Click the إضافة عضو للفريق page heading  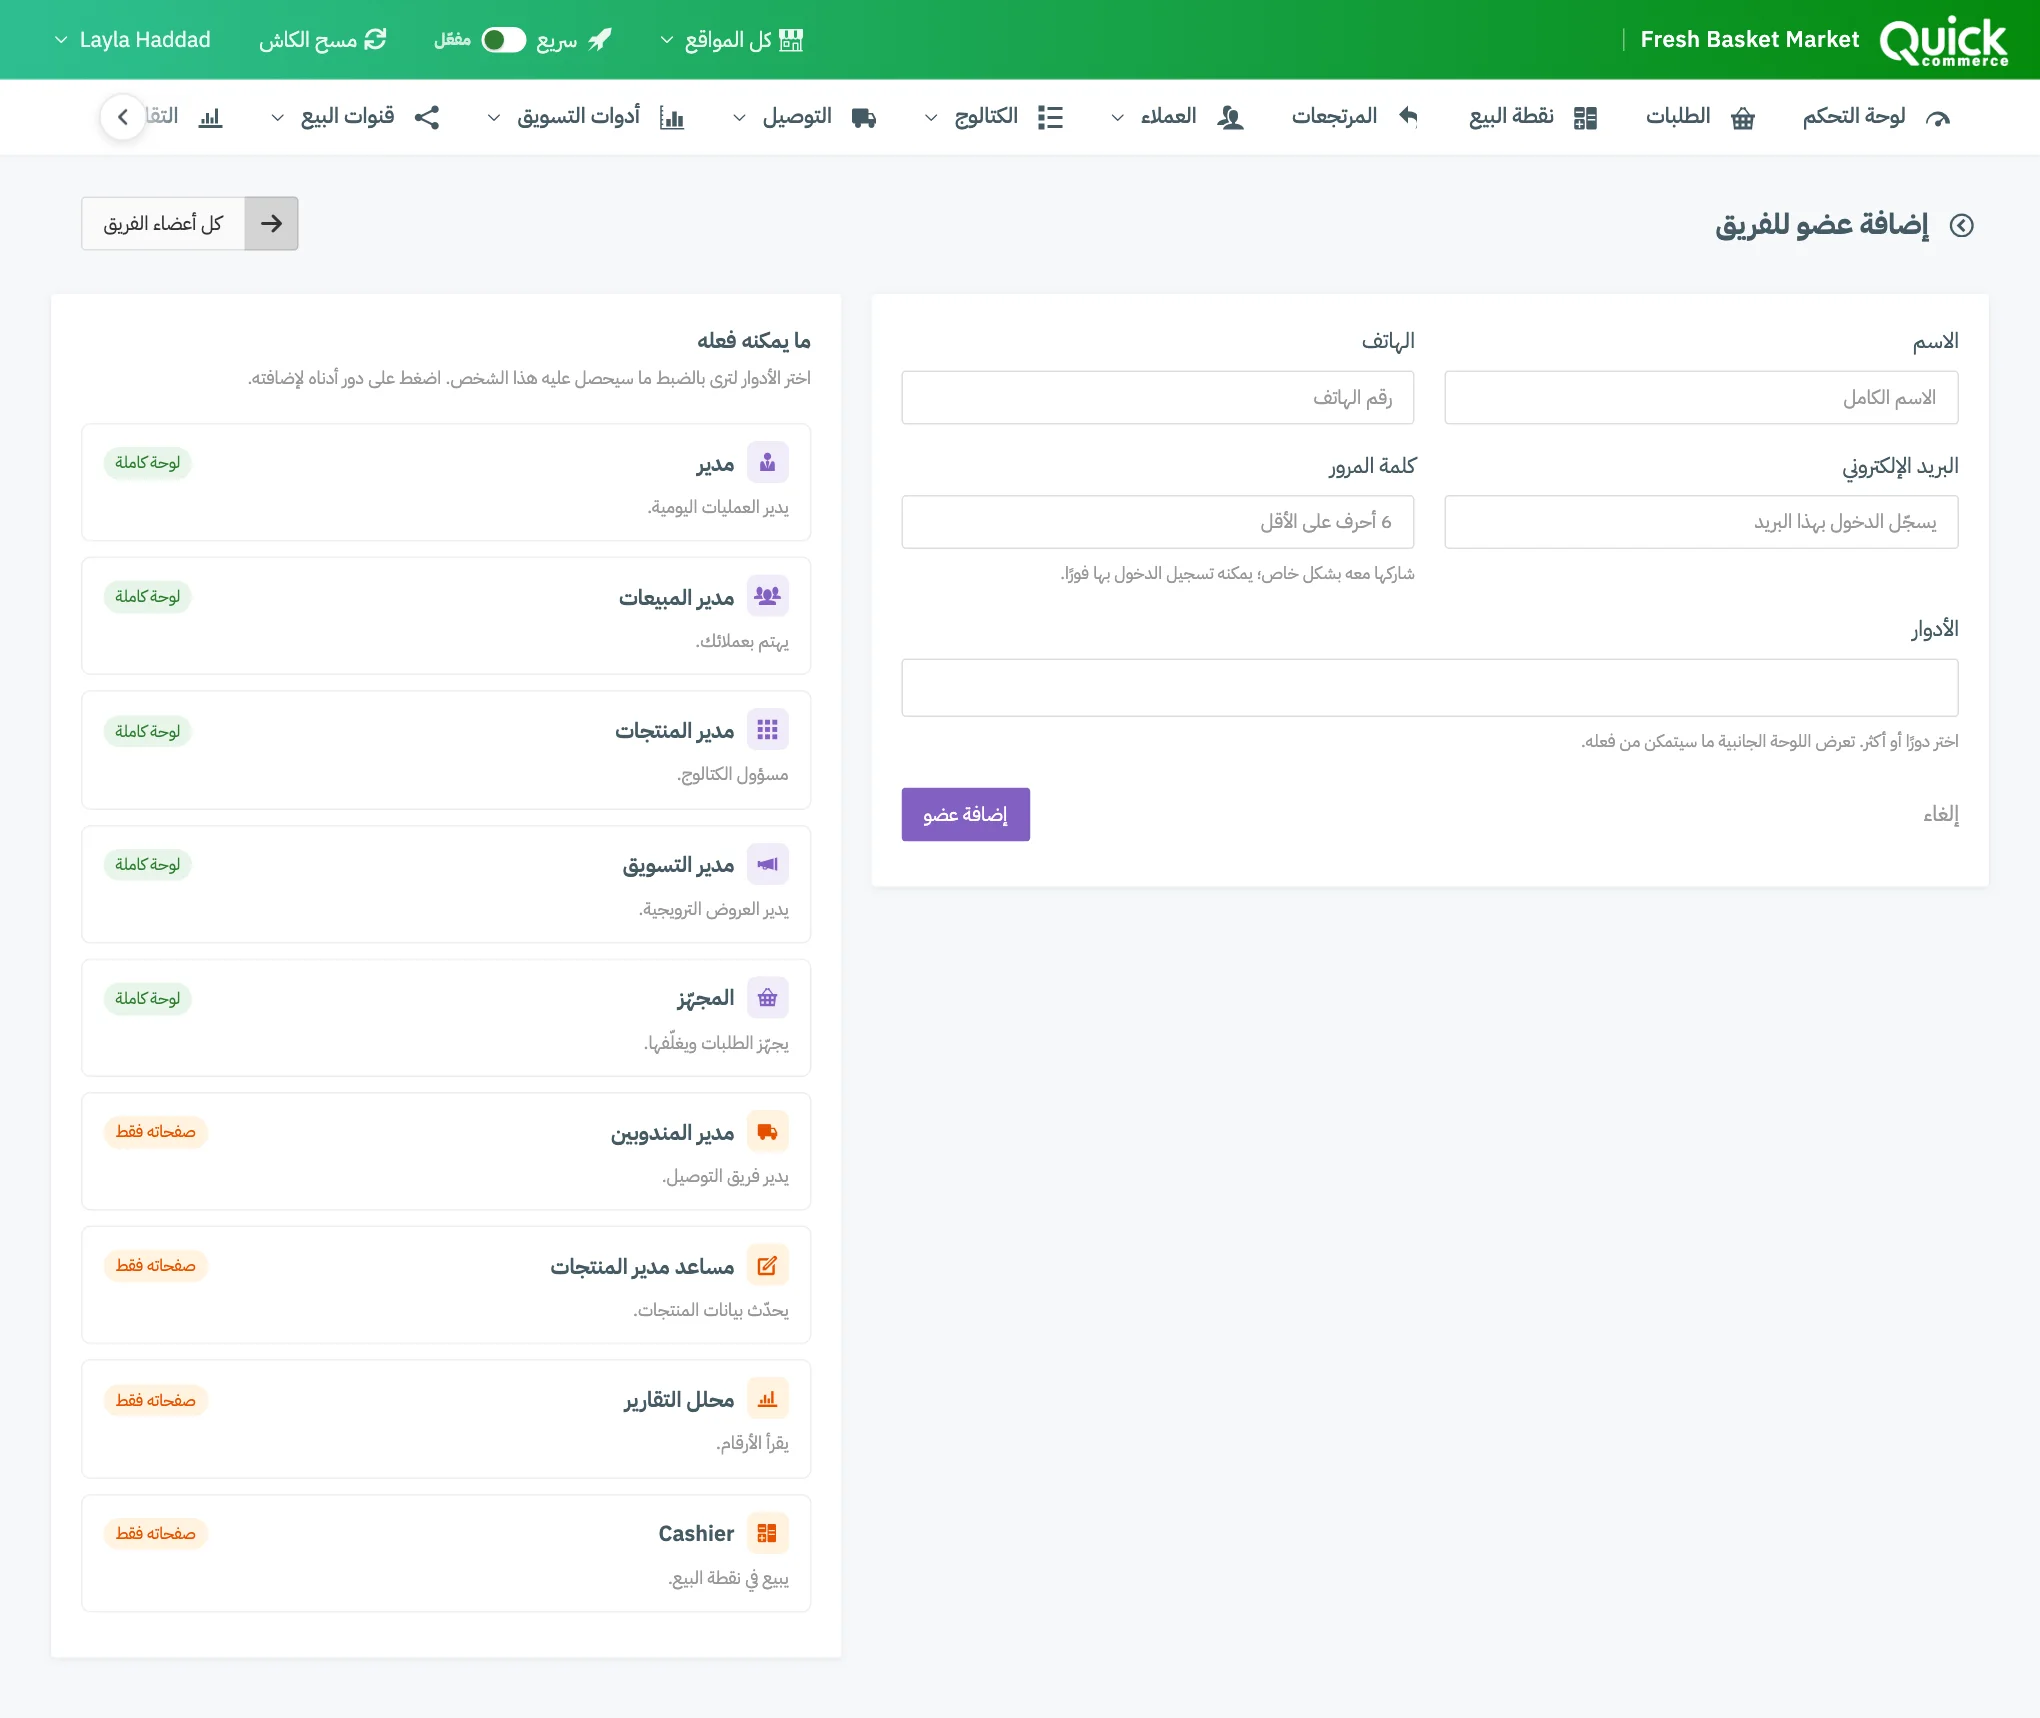click(1822, 225)
